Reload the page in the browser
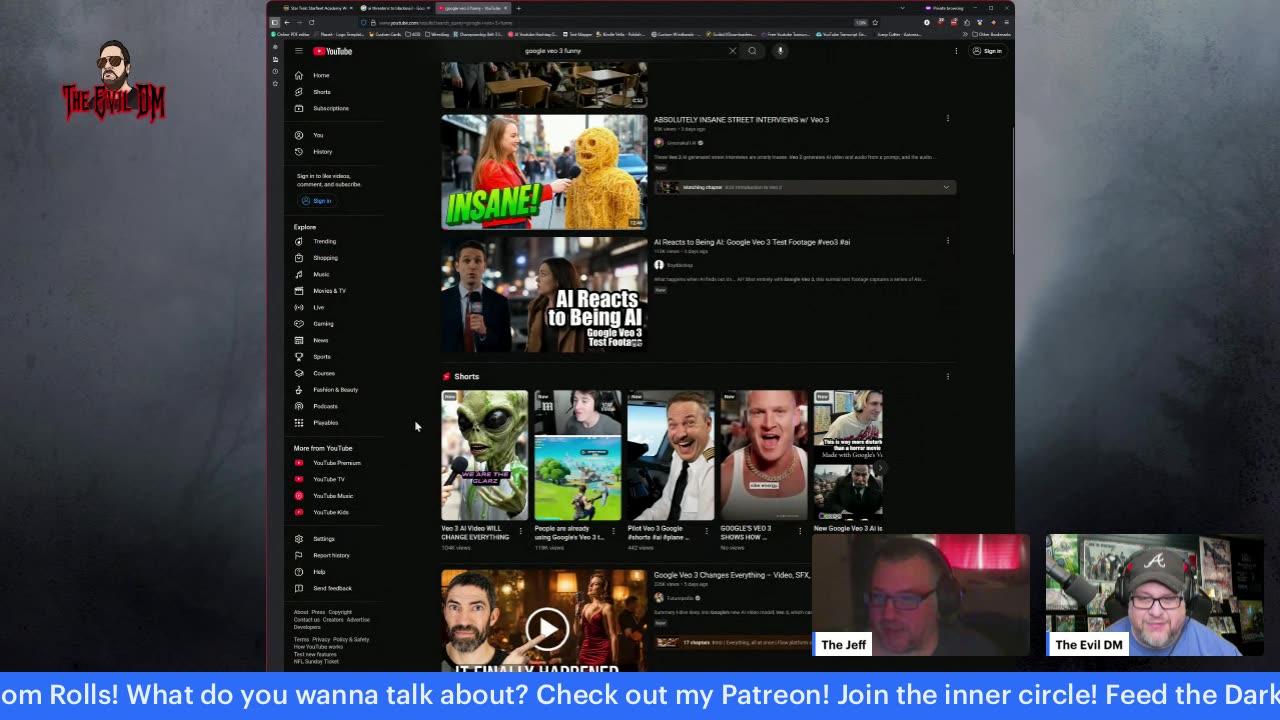Screen dimensions: 1280x720 [311, 22]
